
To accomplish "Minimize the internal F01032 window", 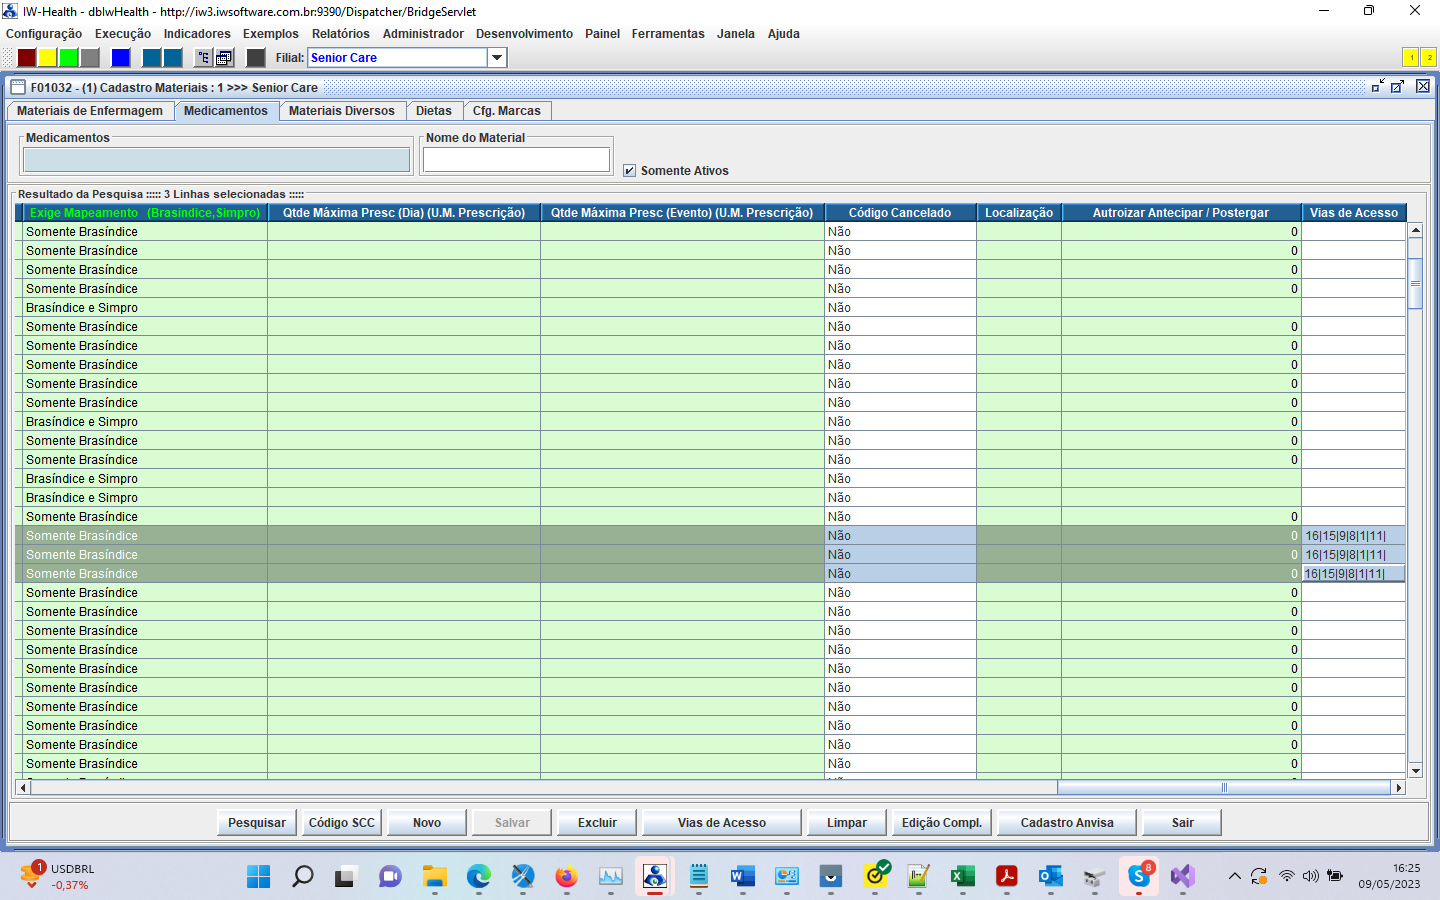I will tap(1378, 87).
